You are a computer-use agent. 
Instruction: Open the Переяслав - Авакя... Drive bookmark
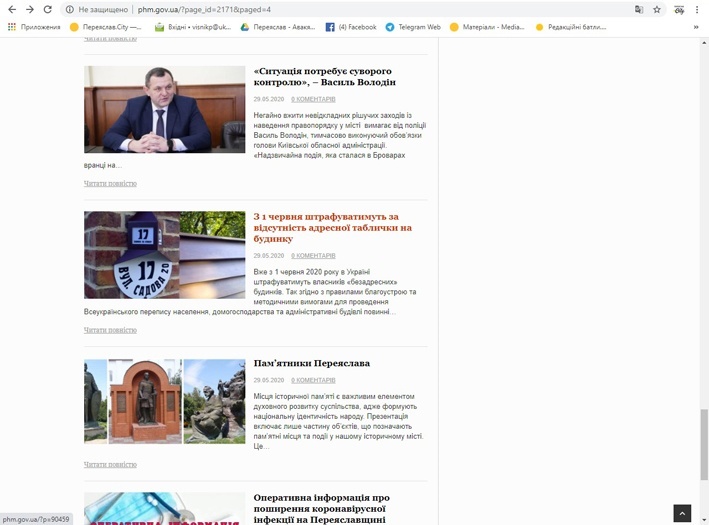(278, 27)
